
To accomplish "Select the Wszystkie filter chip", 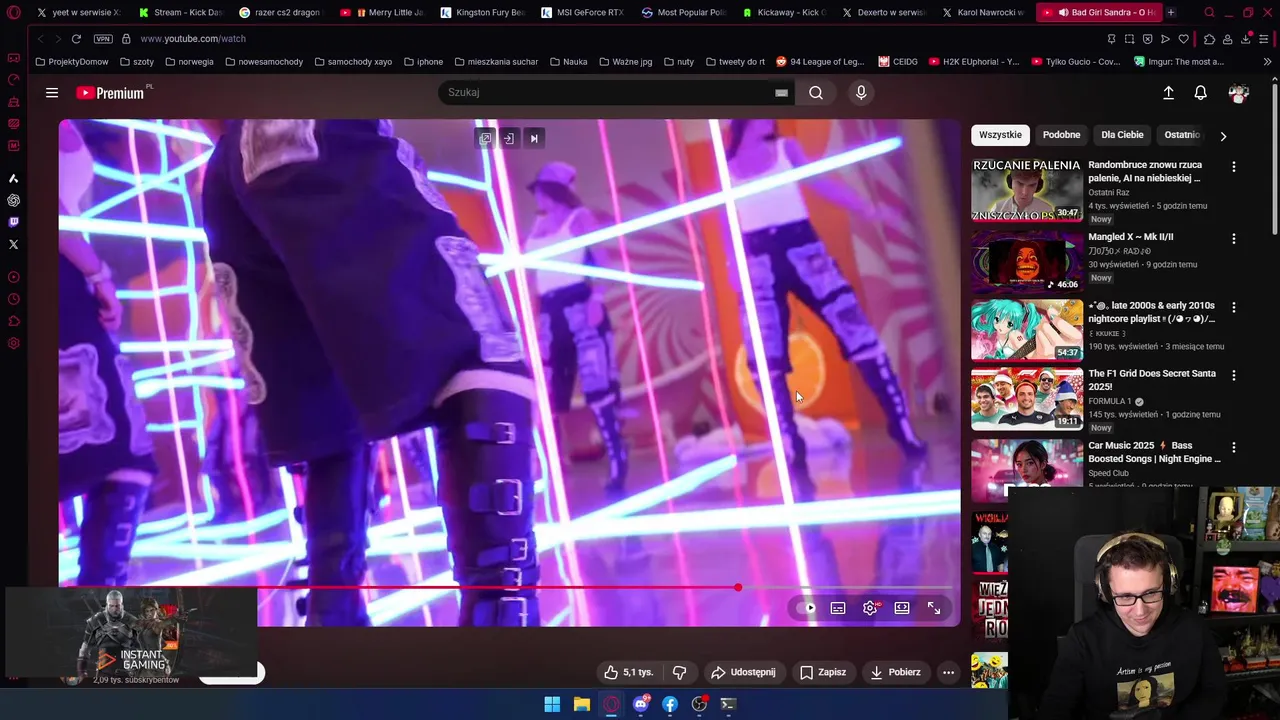I will [x=1000, y=135].
